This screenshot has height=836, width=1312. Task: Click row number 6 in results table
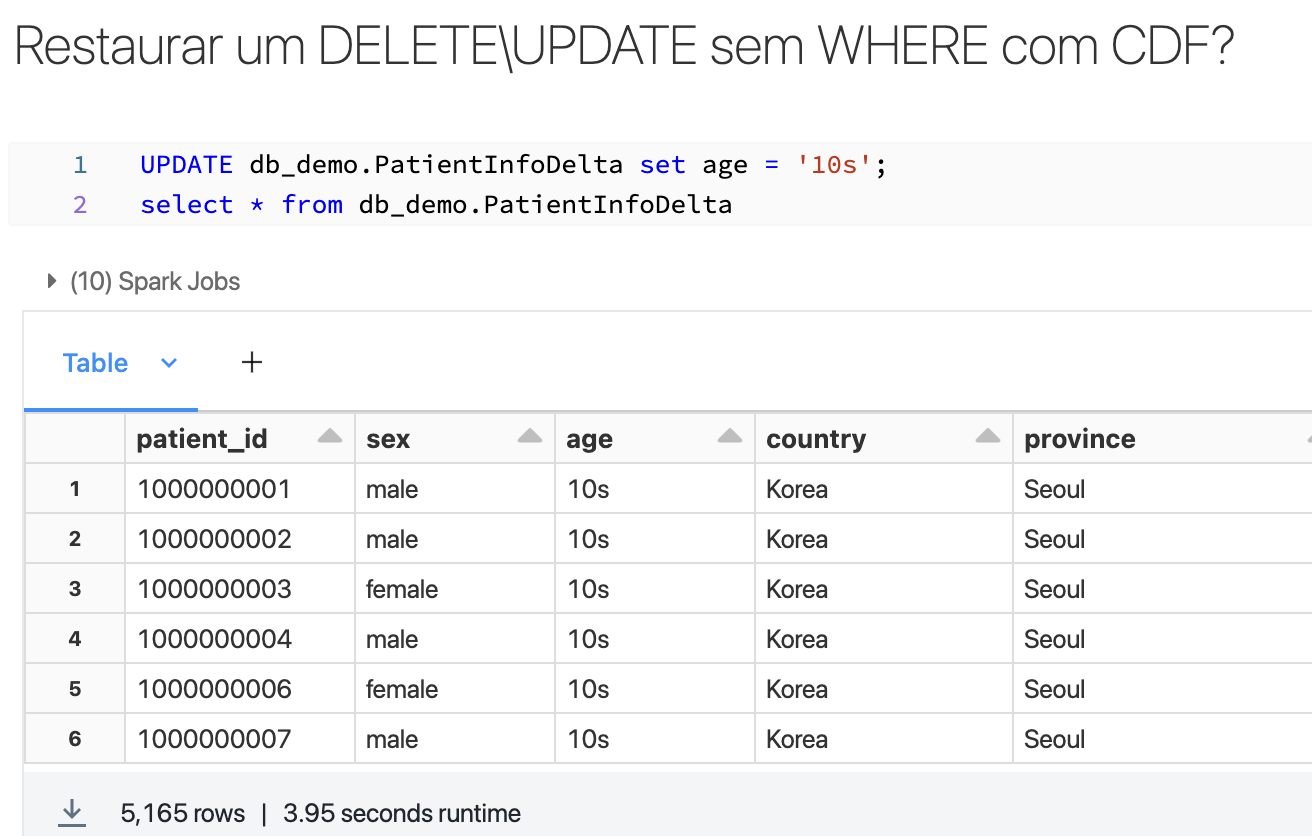pyautogui.click(x=75, y=739)
